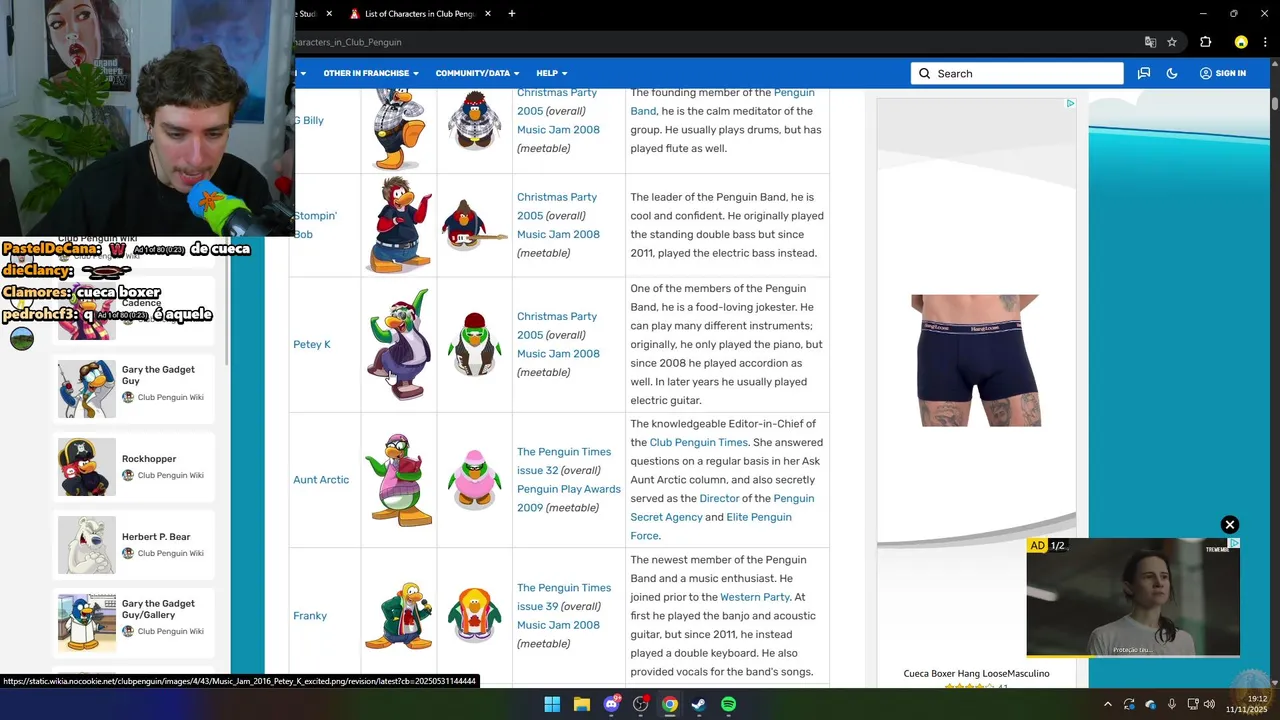The height and width of the screenshot is (720, 1280).
Task: View Franky's large artwork image
Action: pyautogui.click(x=399, y=615)
